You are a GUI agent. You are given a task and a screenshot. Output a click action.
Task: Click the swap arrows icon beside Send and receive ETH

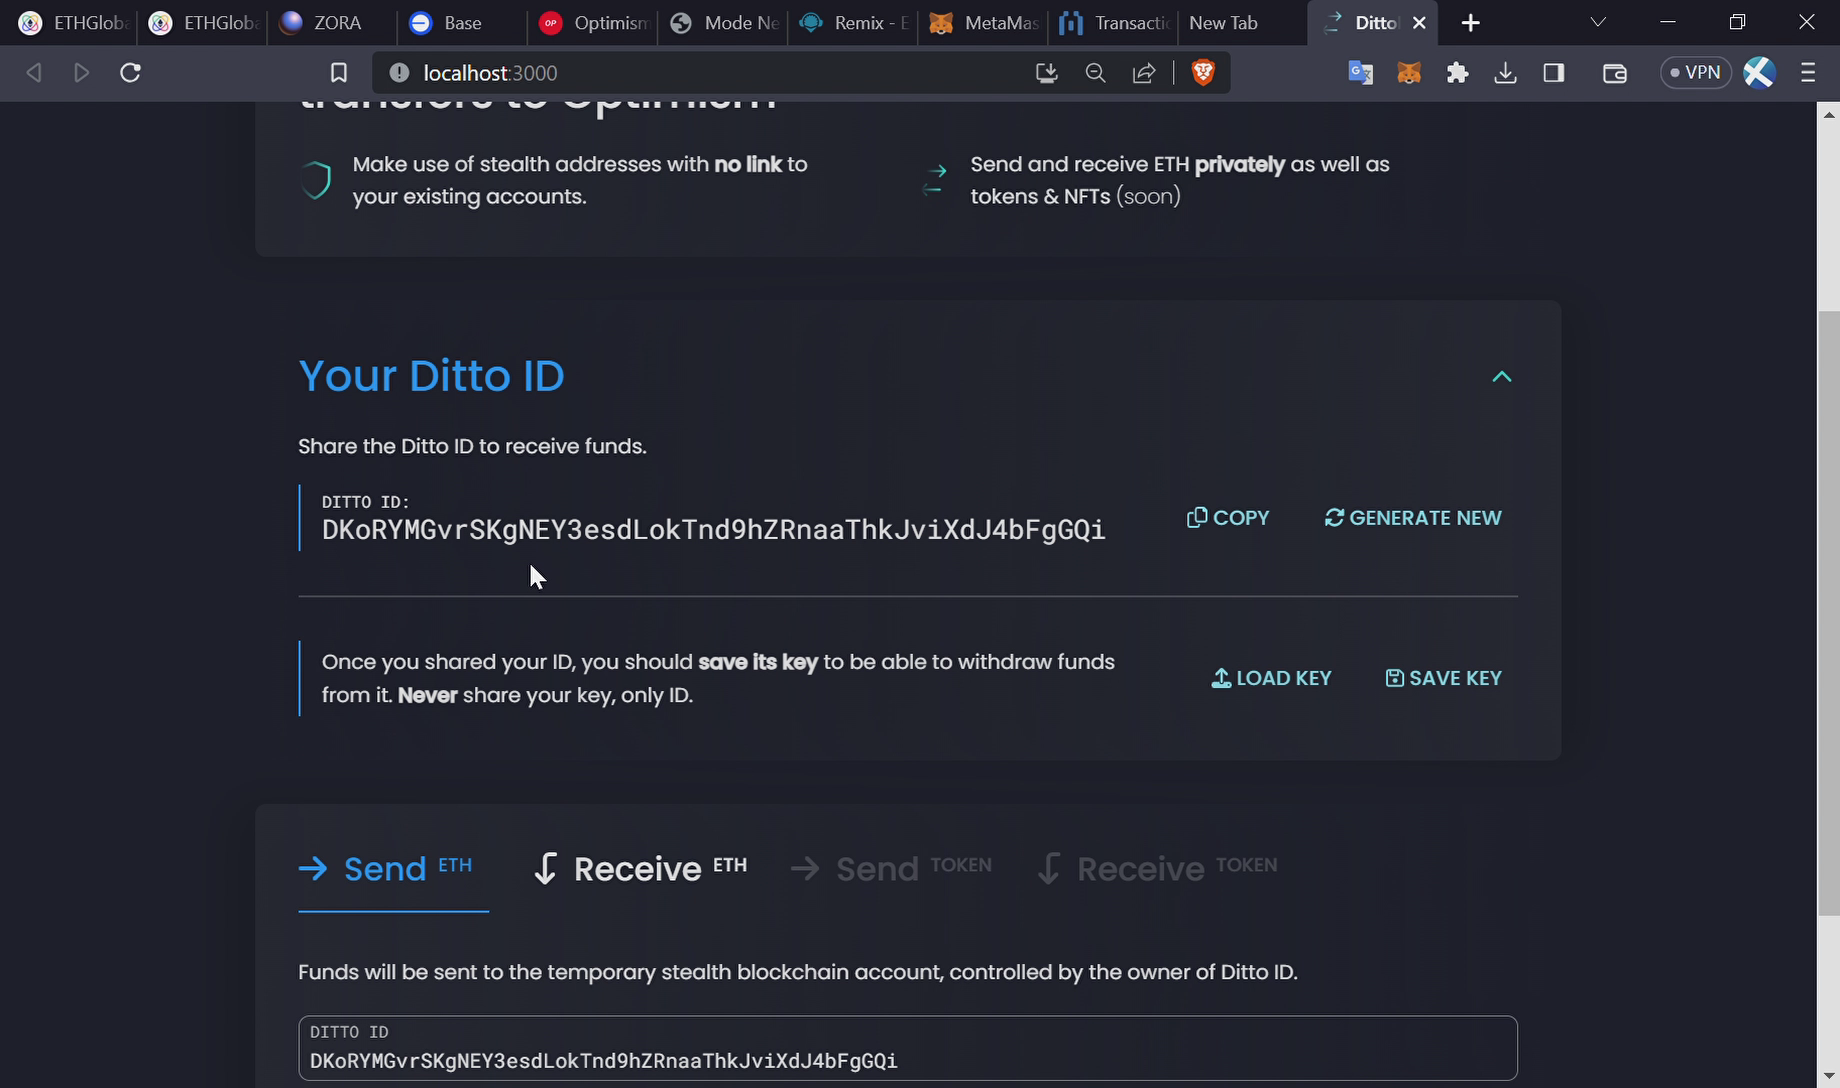934,180
